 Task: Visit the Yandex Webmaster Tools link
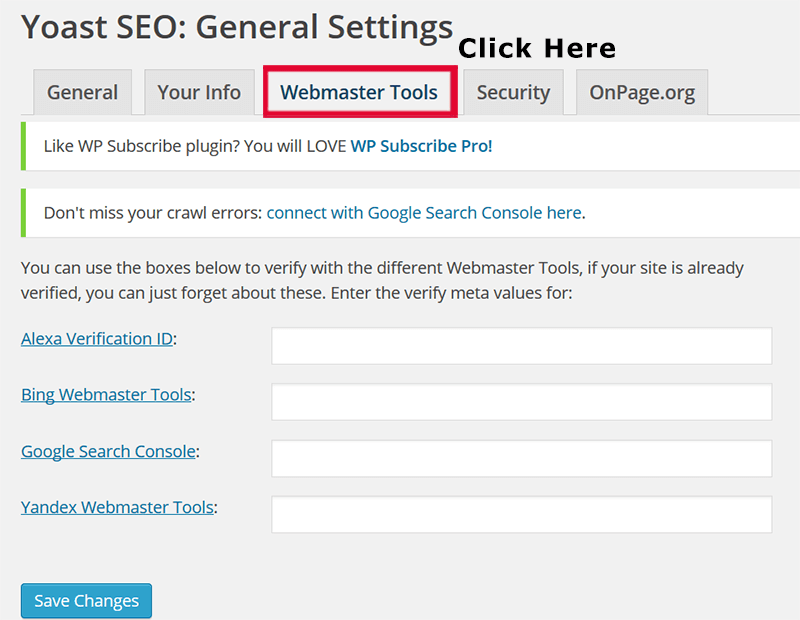click(x=117, y=507)
